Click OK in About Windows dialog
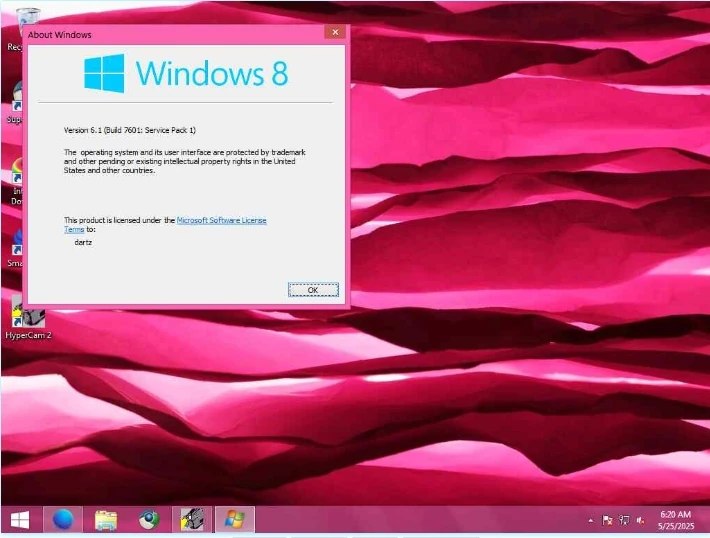Screen dimensions: 710x538 pos(313,290)
